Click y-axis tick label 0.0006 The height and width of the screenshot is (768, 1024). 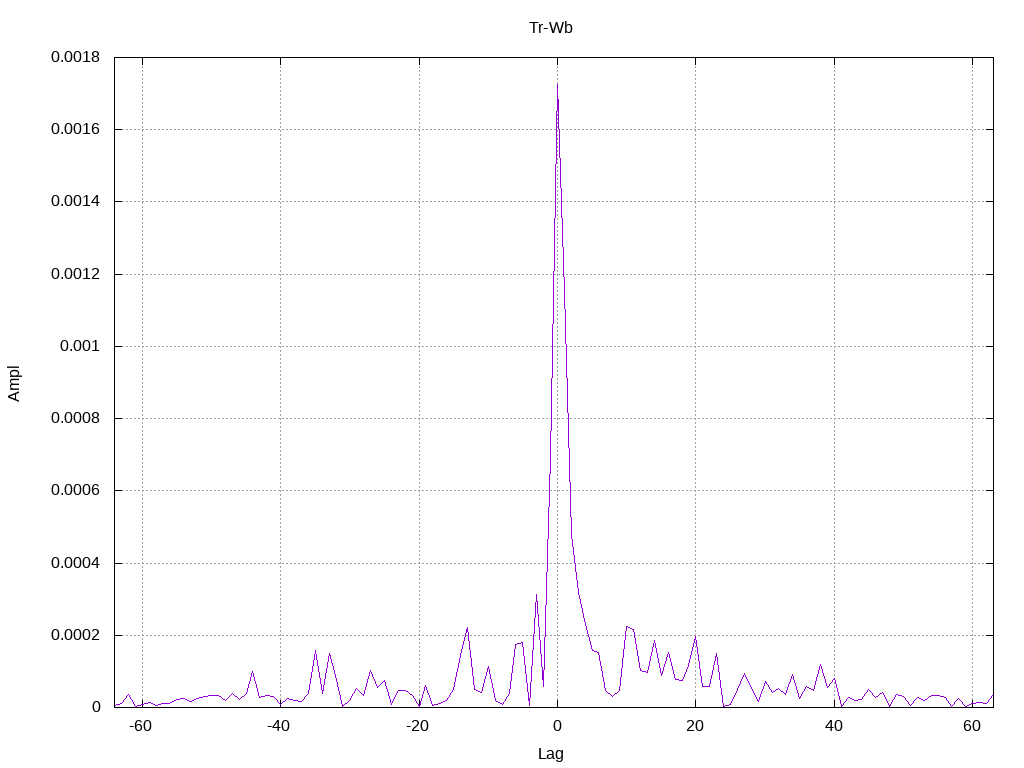pyautogui.click(x=76, y=490)
